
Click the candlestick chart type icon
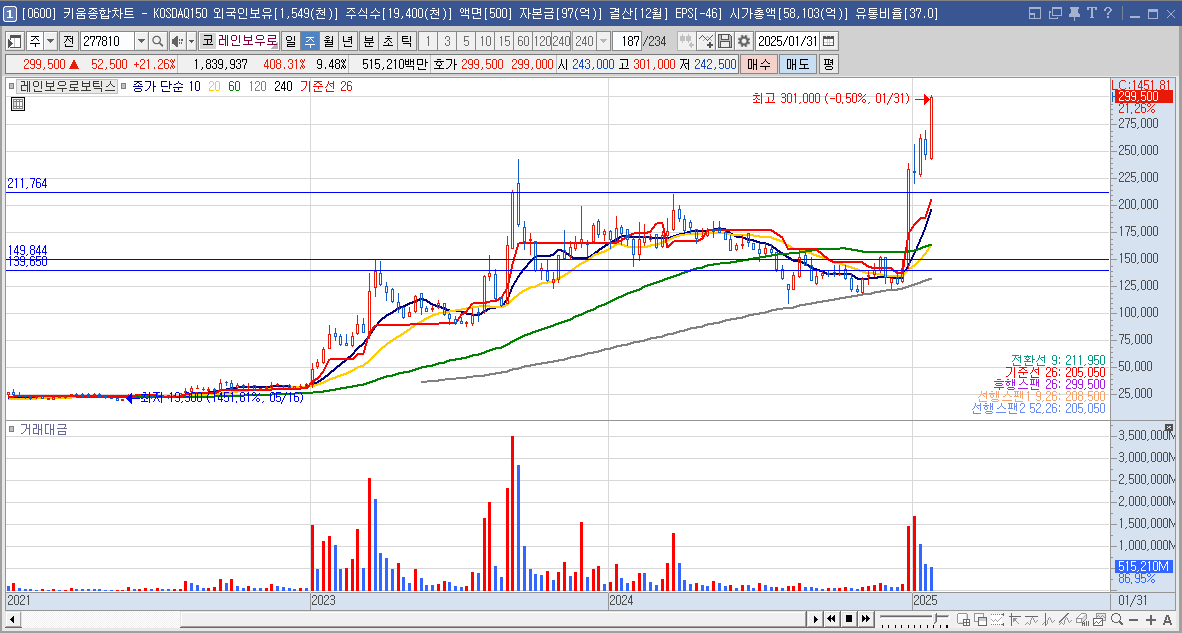point(686,41)
